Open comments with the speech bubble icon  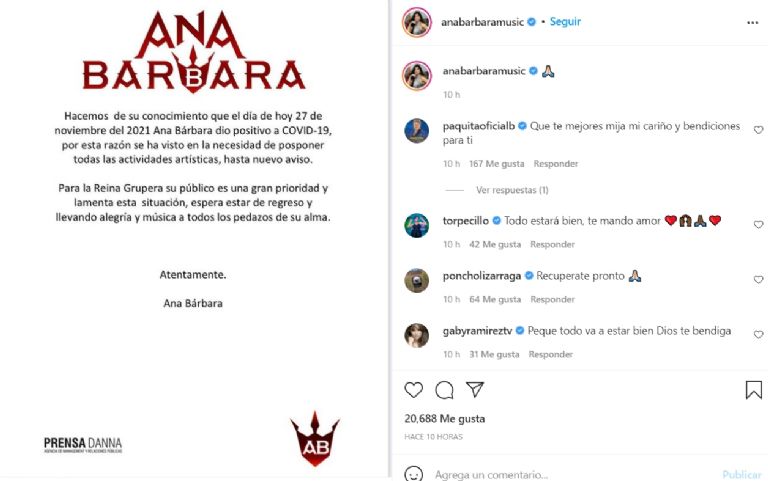[444, 390]
